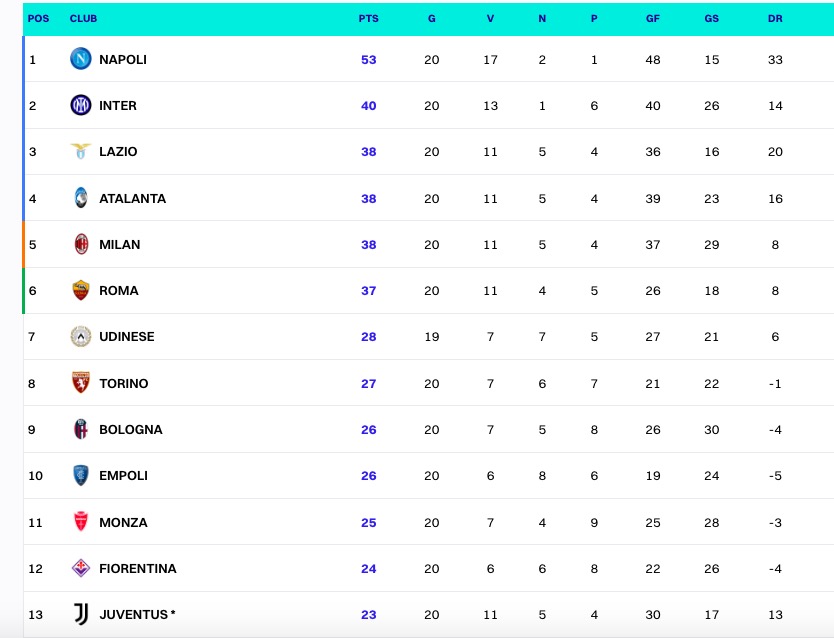834x638 pixels.
Task: Click the Fiorentina crest icon
Action: (x=80, y=568)
